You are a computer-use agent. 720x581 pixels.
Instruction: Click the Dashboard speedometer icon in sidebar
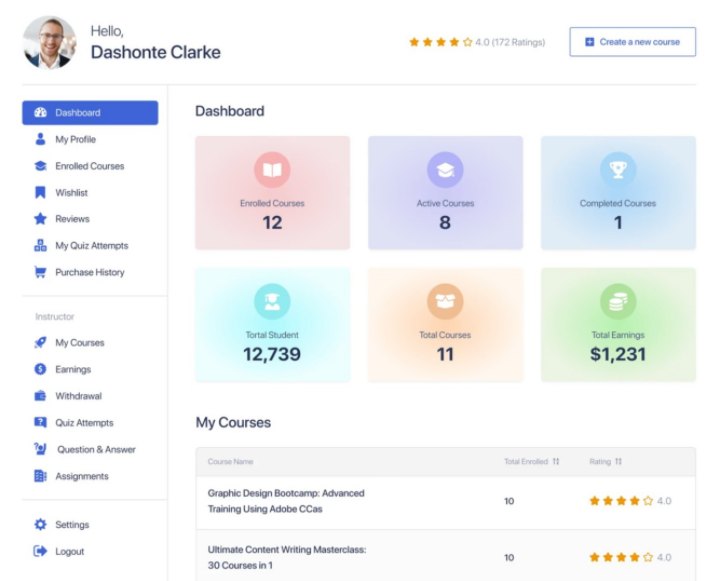tap(40, 113)
